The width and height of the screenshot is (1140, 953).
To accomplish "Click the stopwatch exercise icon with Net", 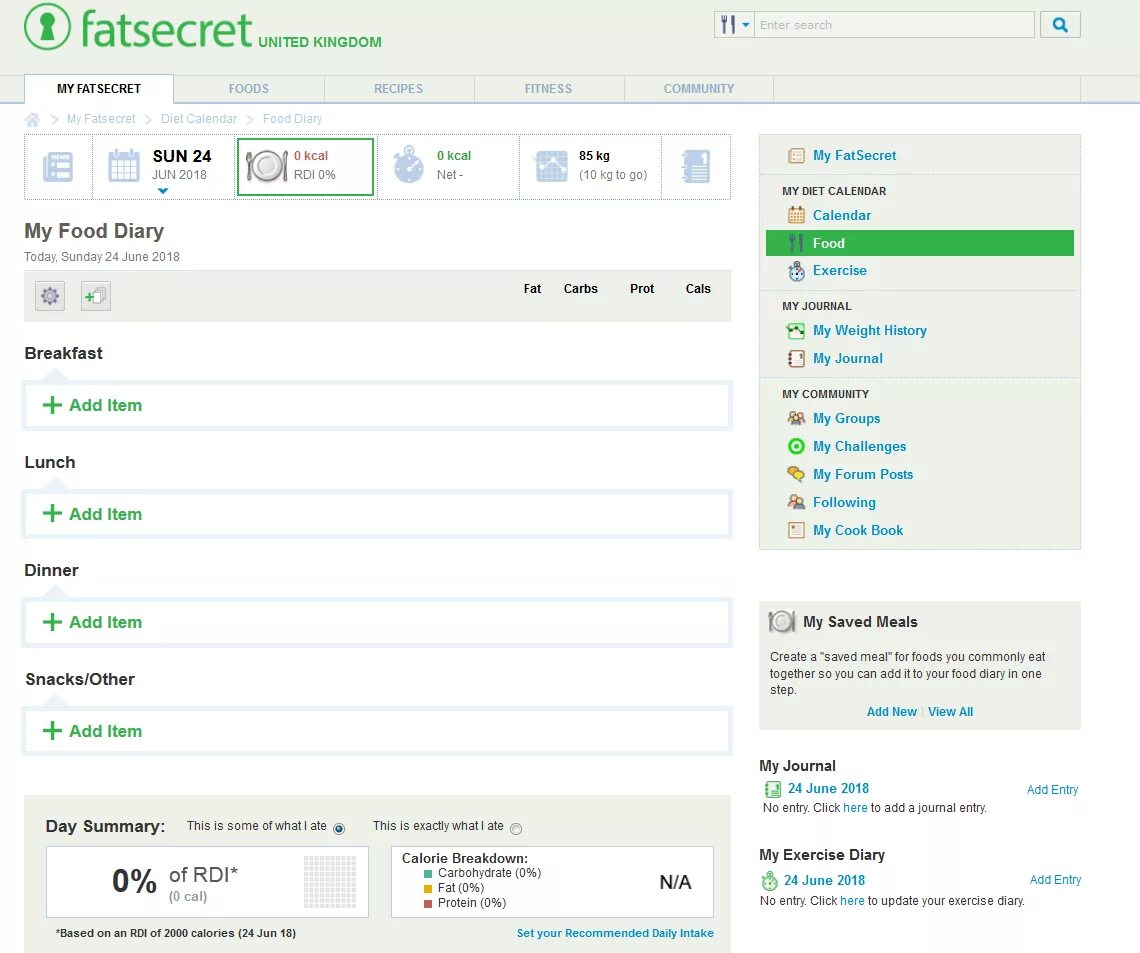I will [409, 165].
